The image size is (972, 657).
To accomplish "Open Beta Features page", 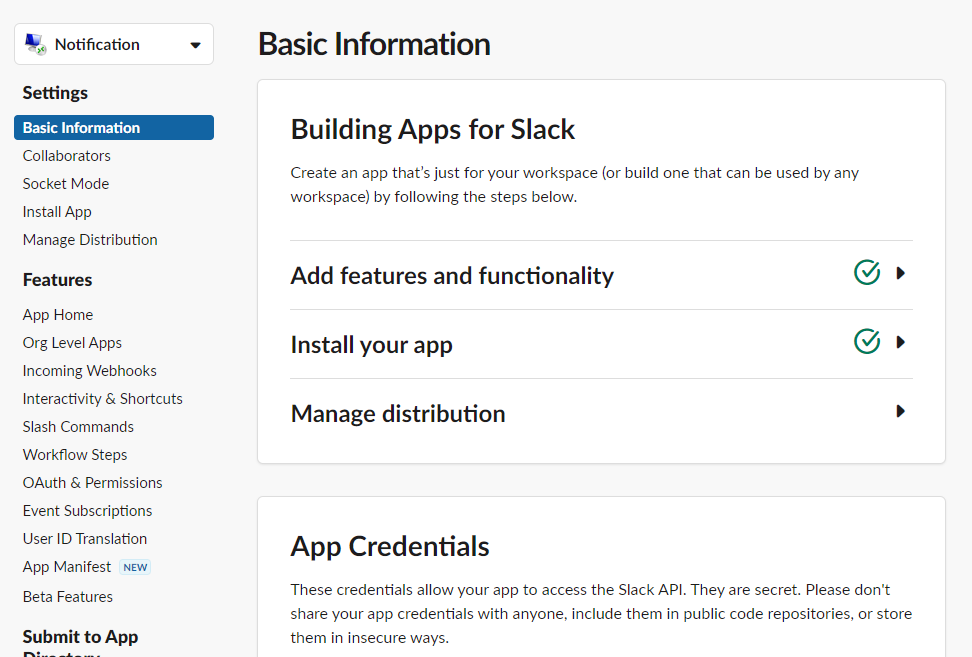I will coord(68,597).
